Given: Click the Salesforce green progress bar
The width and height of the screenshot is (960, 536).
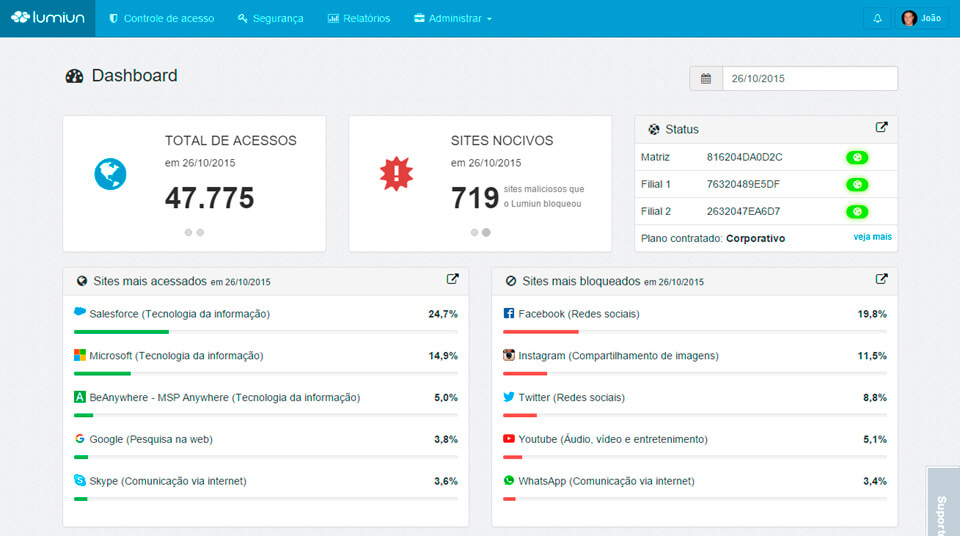Looking at the screenshot, I should tap(121, 332).
